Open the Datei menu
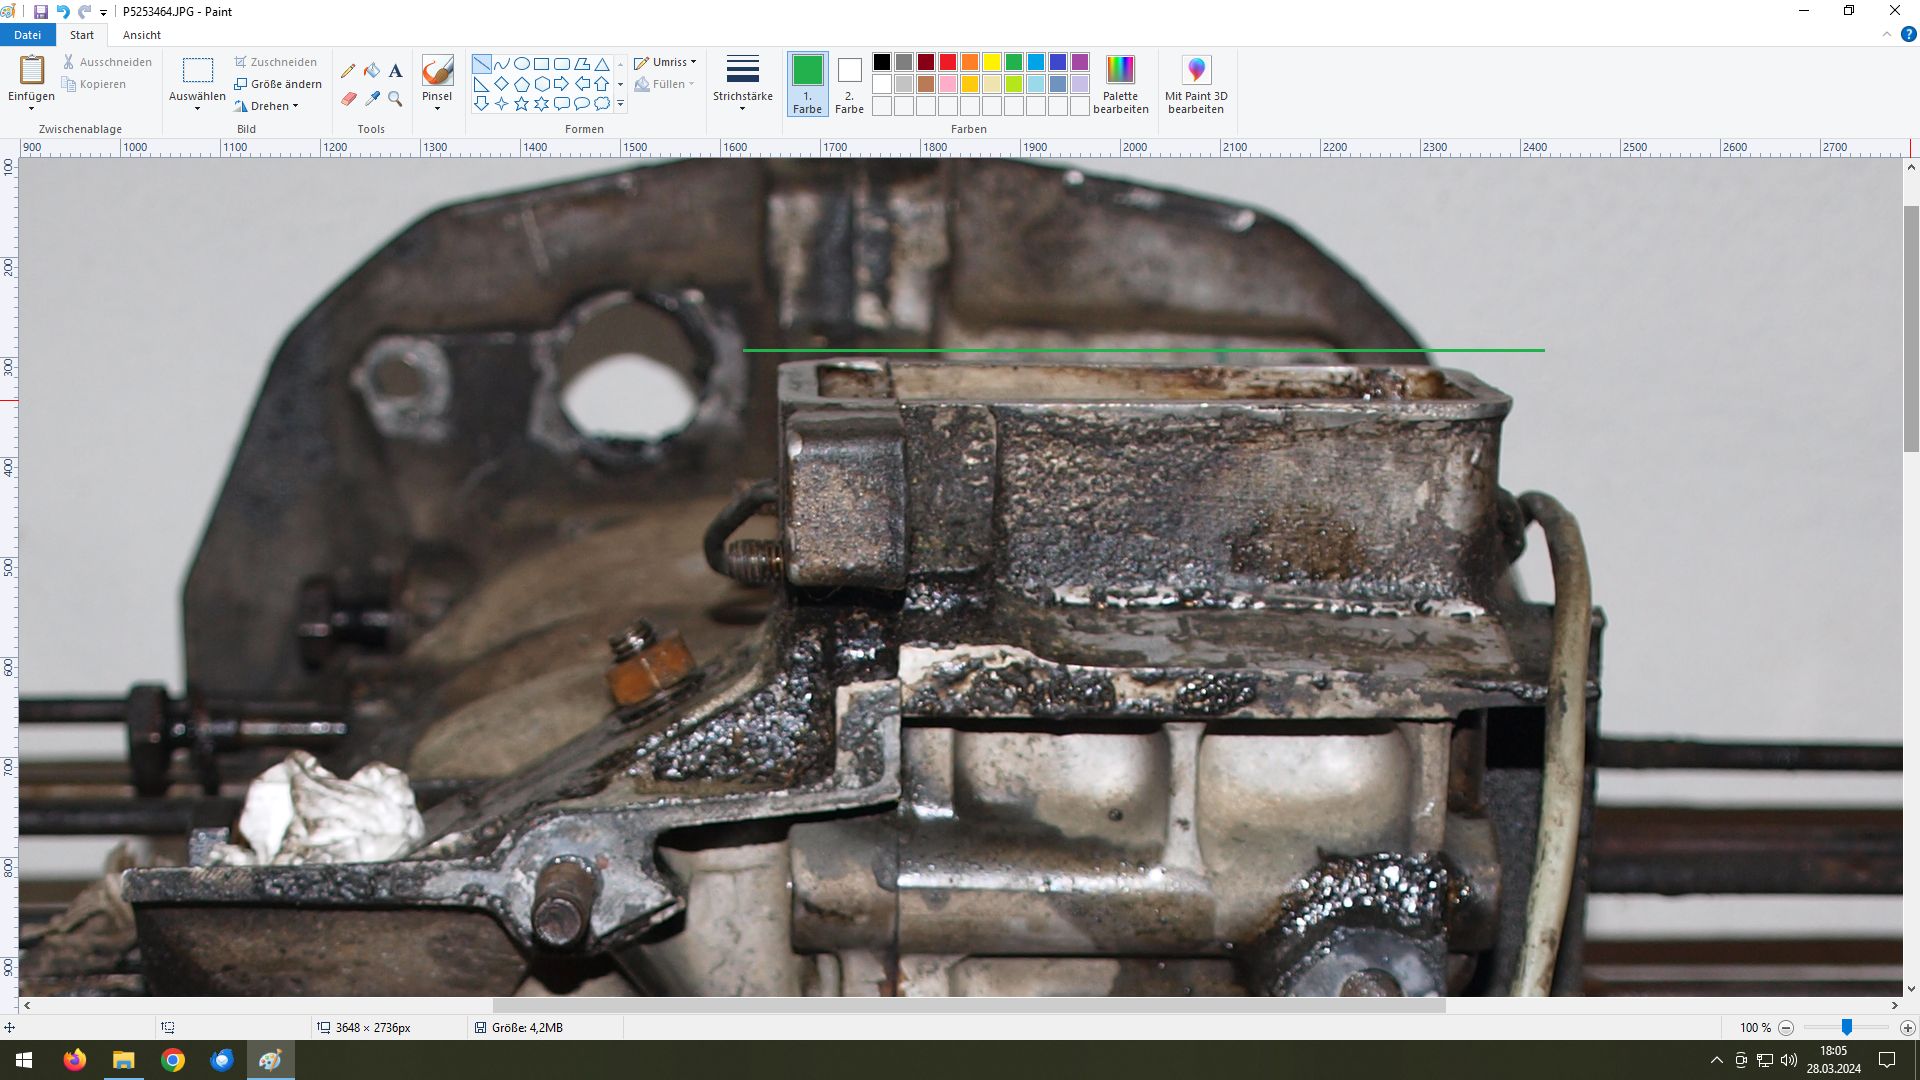Screen dimensions: 1920x1080 pos(27,35)
